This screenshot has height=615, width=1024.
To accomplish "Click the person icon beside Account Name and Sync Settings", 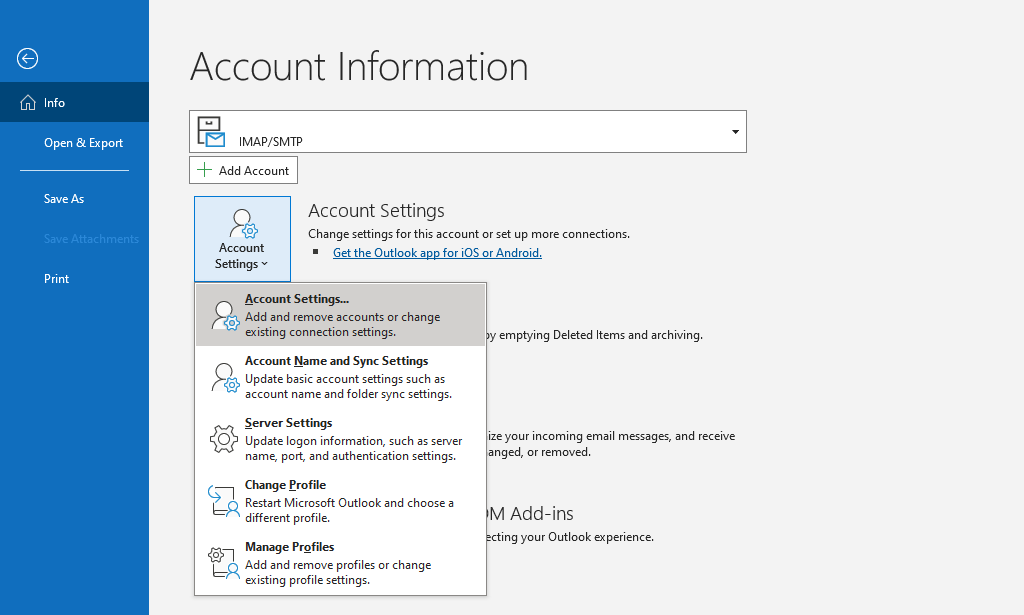I will (223, 377).
